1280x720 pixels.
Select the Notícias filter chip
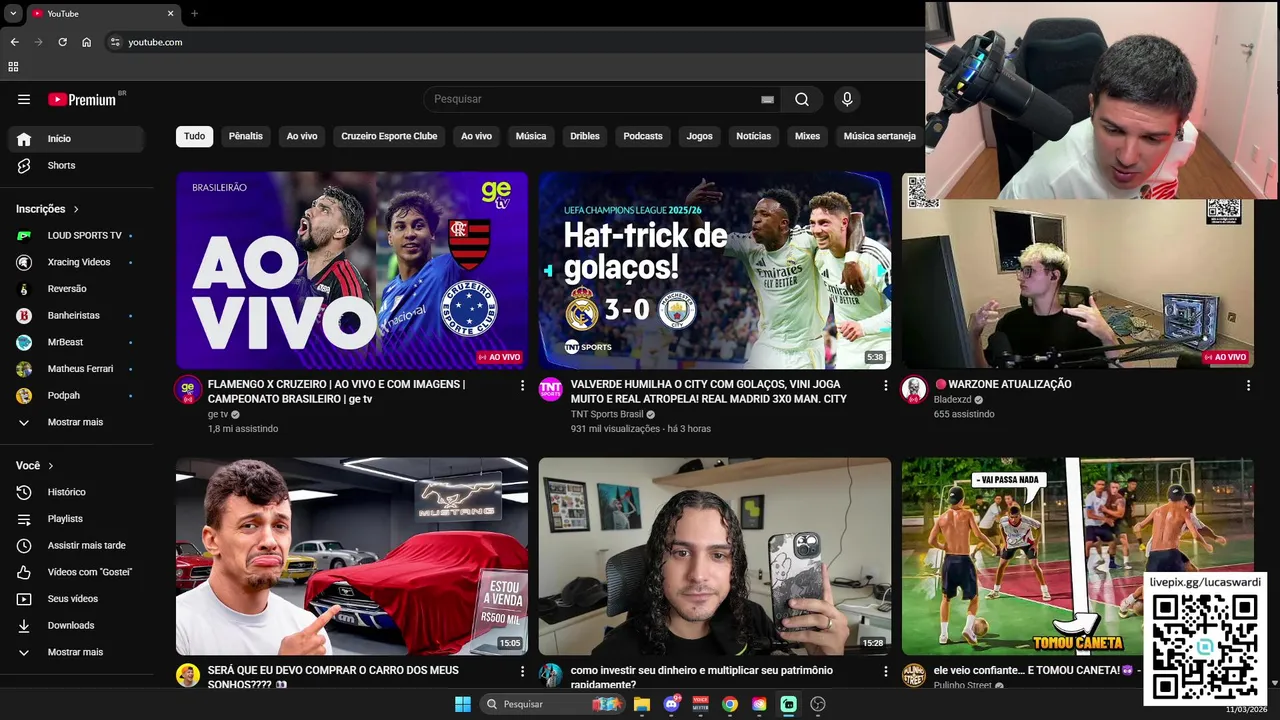(754, 136)
